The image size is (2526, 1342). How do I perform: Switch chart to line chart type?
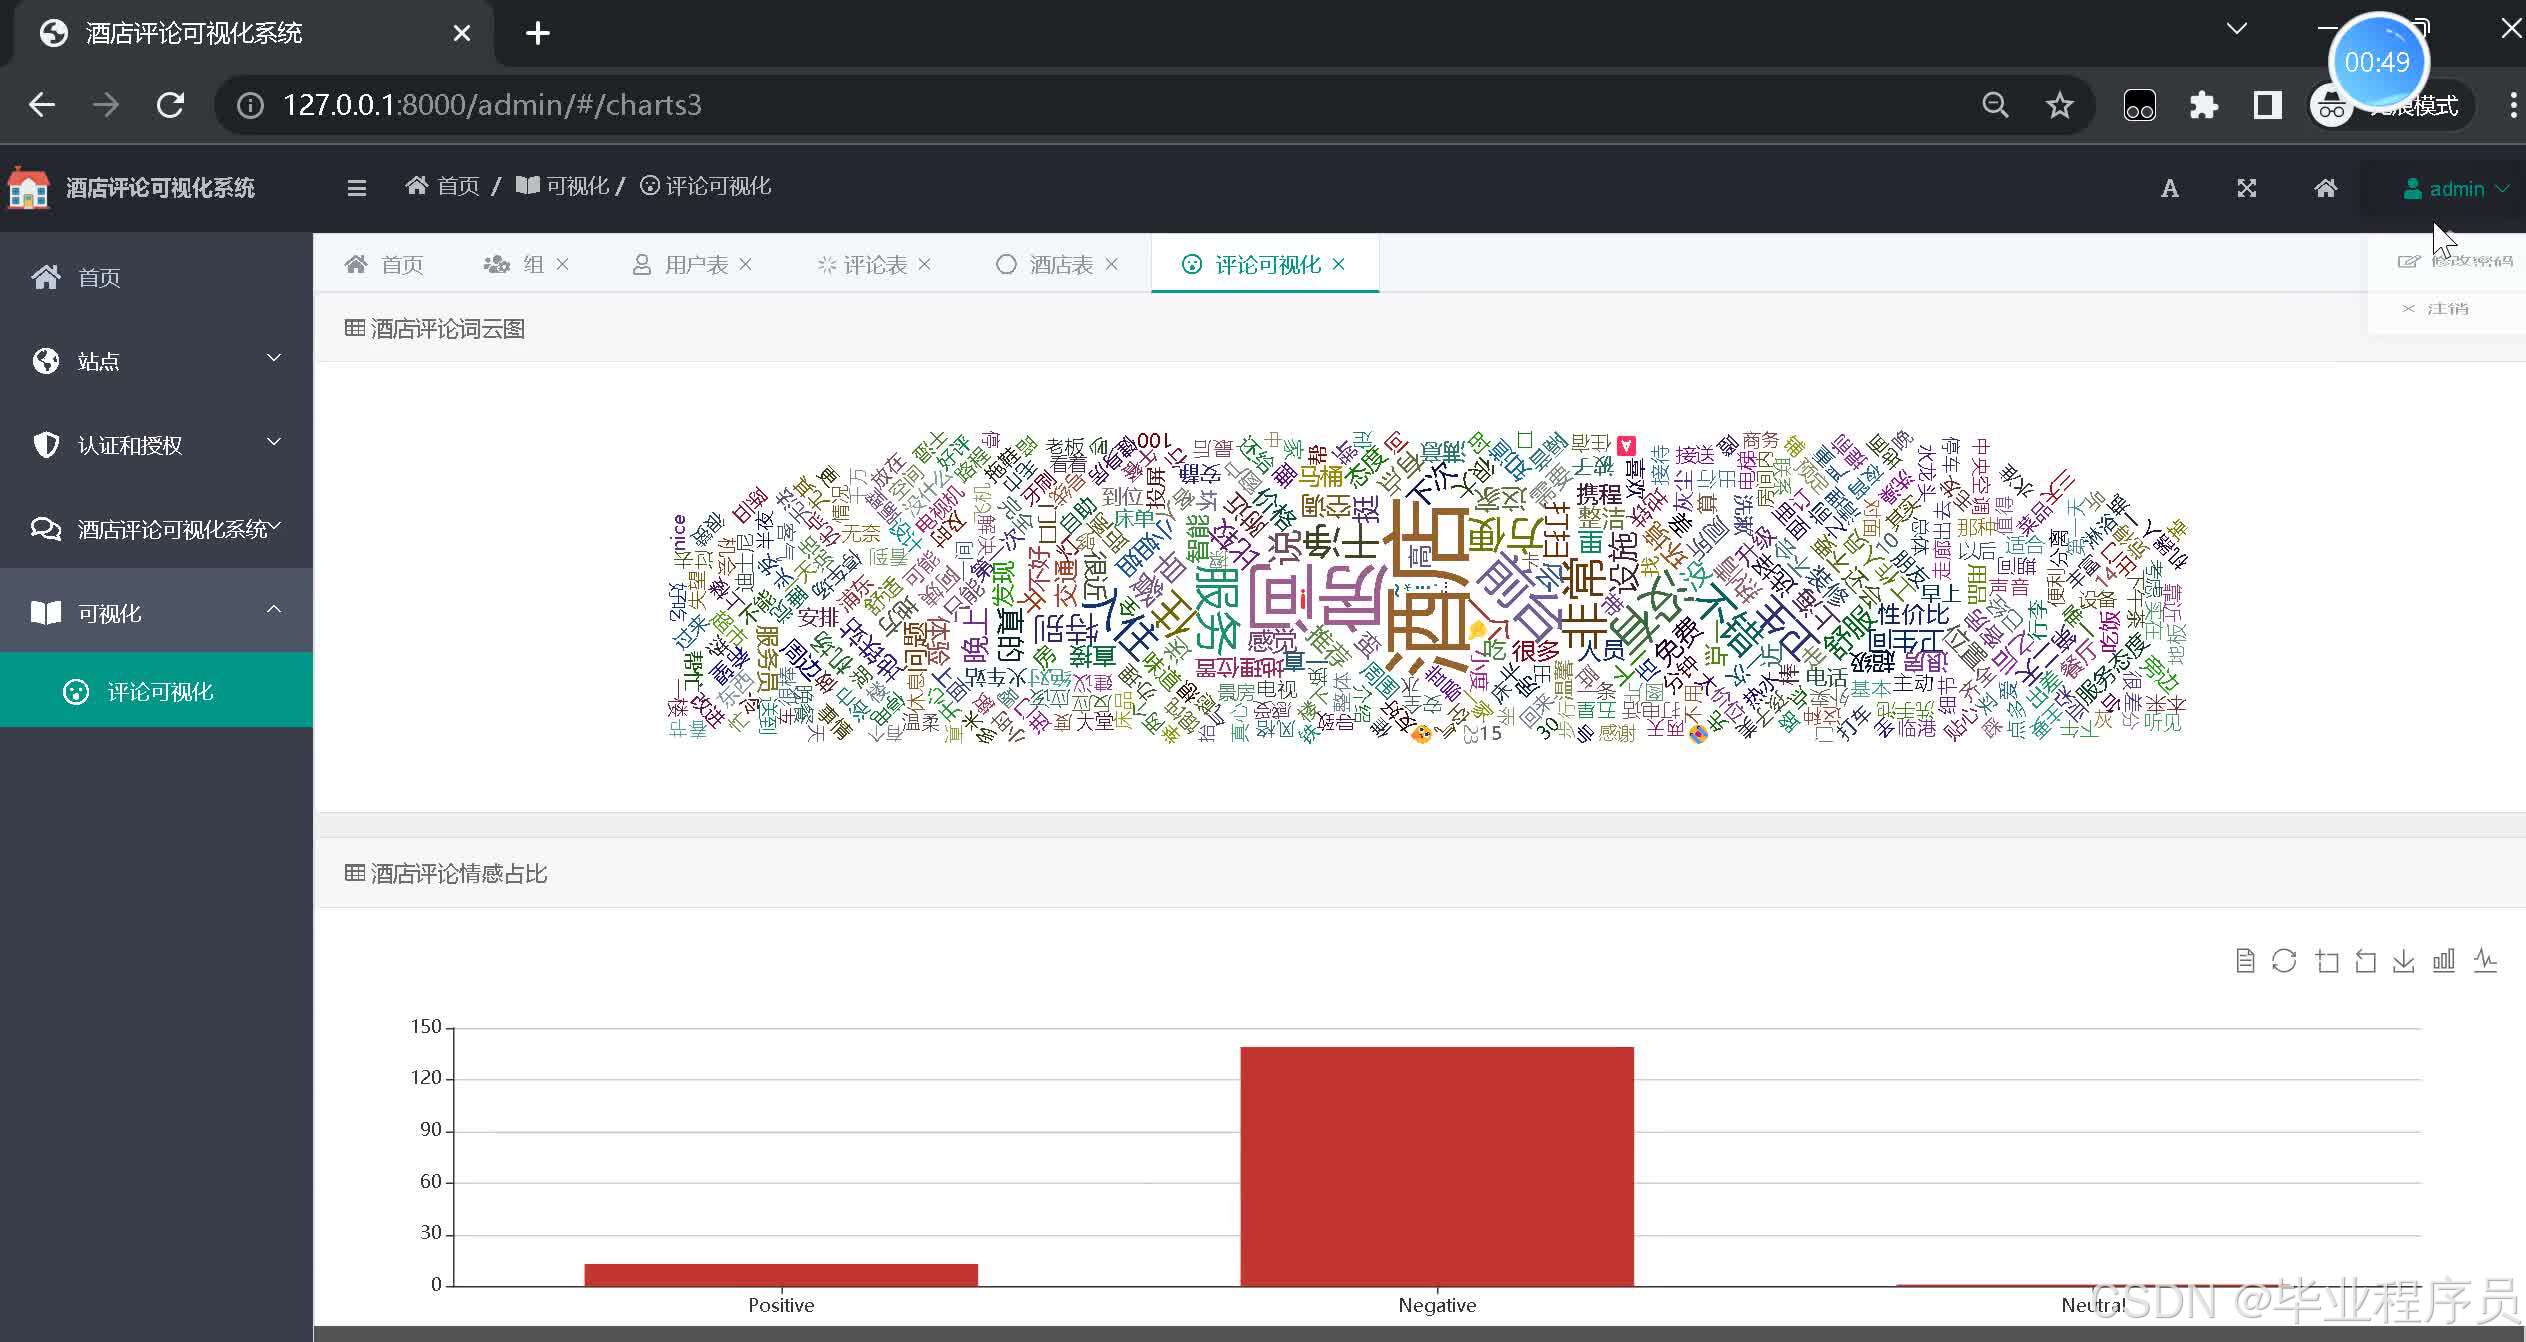point(2485,961)
